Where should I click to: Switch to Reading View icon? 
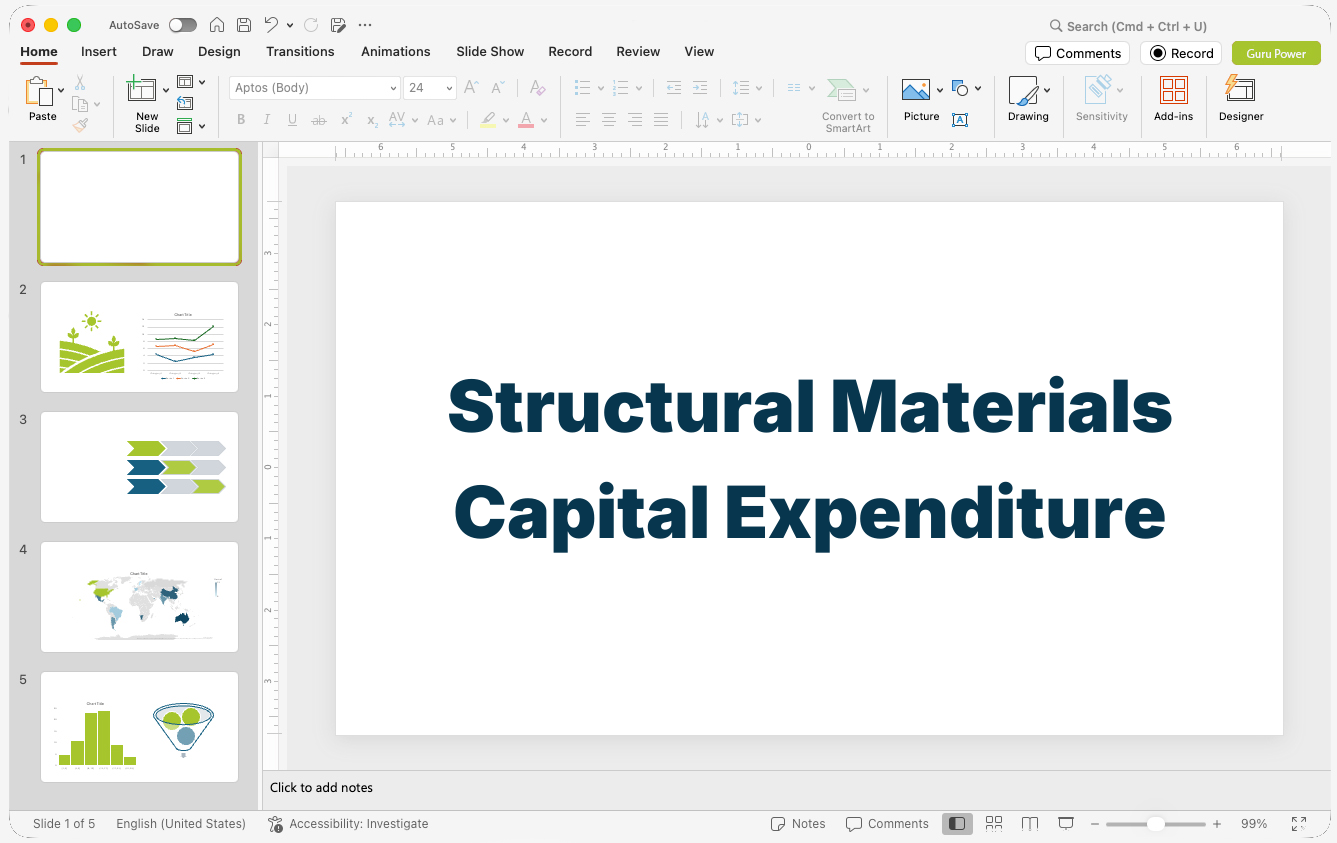1030,824
